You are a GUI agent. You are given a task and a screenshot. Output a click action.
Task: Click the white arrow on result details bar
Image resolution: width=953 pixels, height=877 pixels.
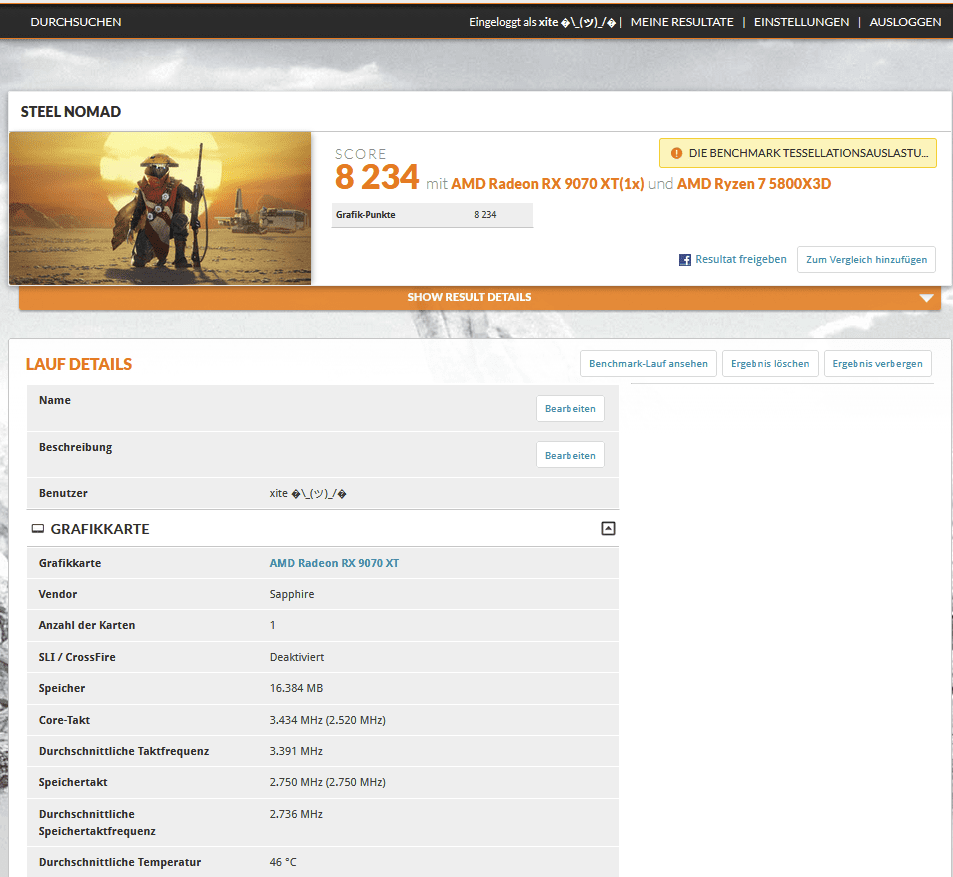[926, 298]
